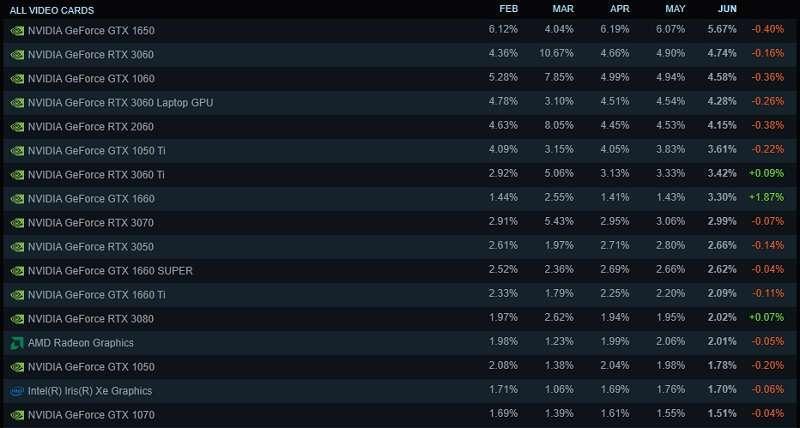This screenshot has height=428, width=800.
Task: Click NVIDIA icon next to RTX 3060
Action: pyautogui.click(x=17, y=55)
